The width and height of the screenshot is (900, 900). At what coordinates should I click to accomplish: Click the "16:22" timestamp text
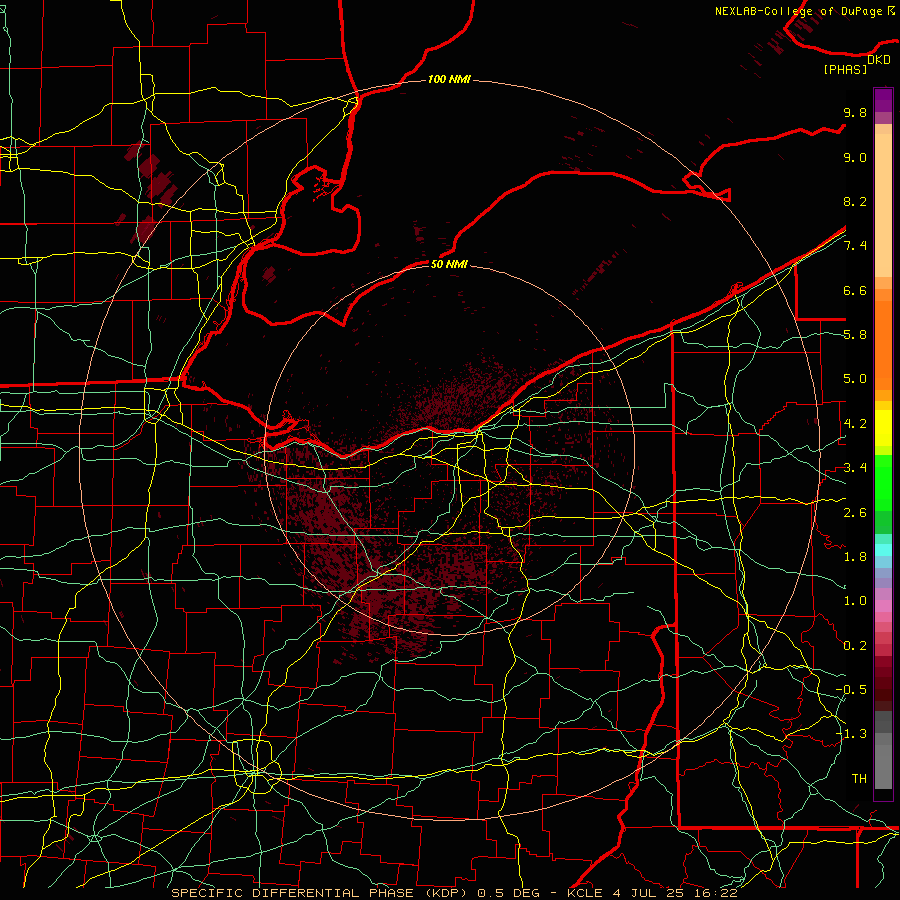[x=715, y=893]
